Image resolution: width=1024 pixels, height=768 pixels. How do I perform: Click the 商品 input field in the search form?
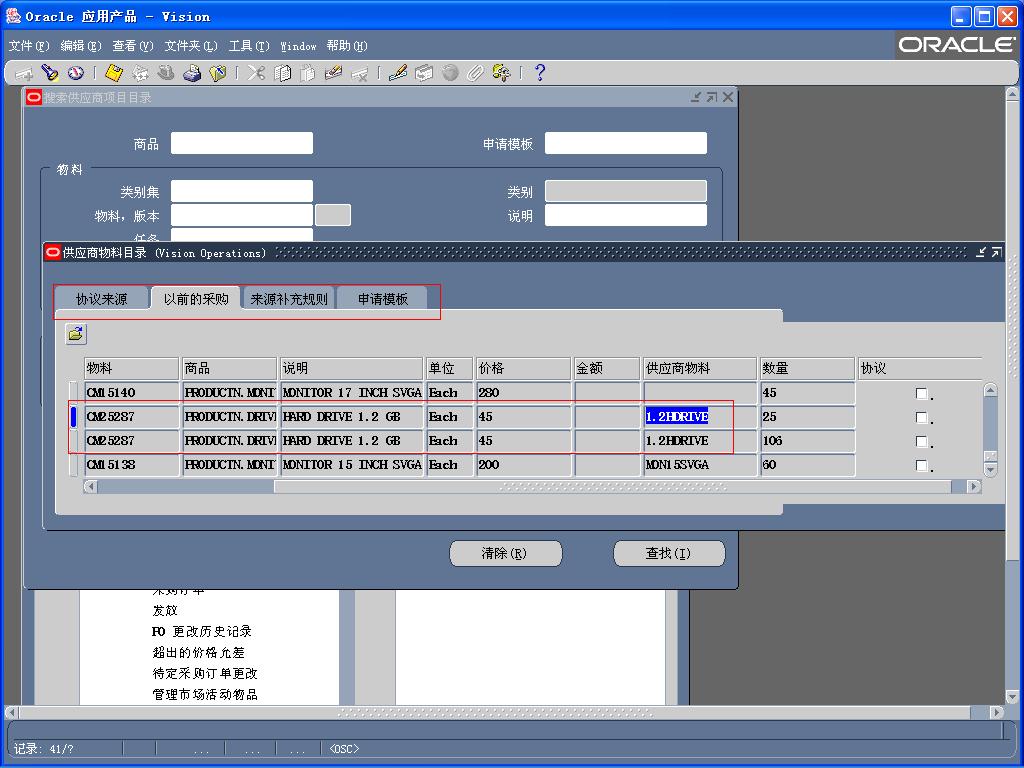pyautogui.click(x=242, y=143)
